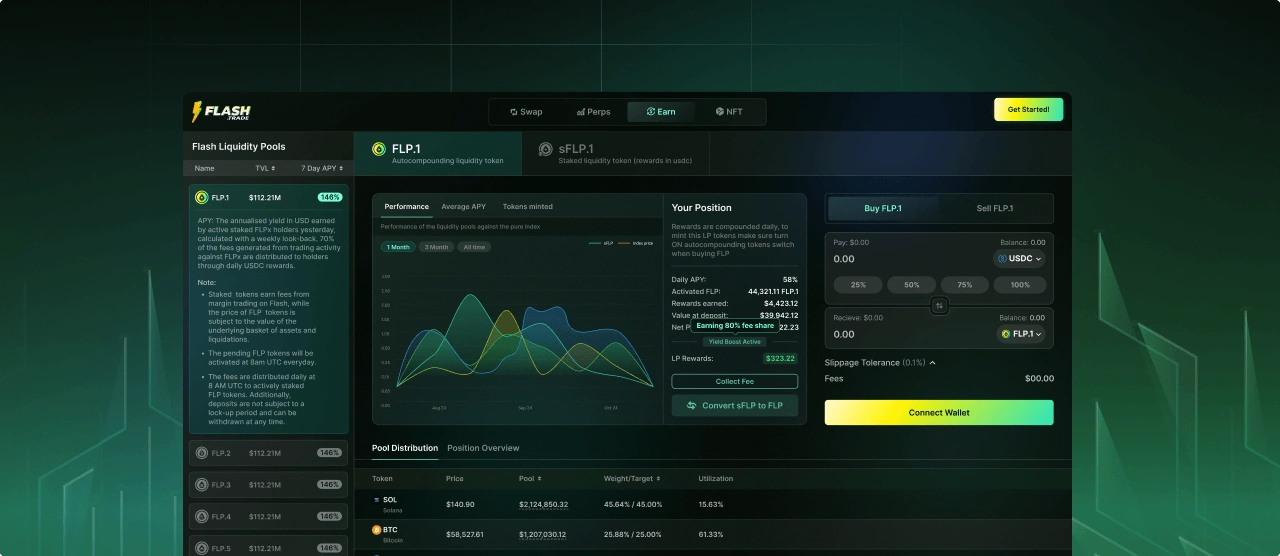Open the USDC token dropdown

pyautogui.click(x=1019, y=259)
